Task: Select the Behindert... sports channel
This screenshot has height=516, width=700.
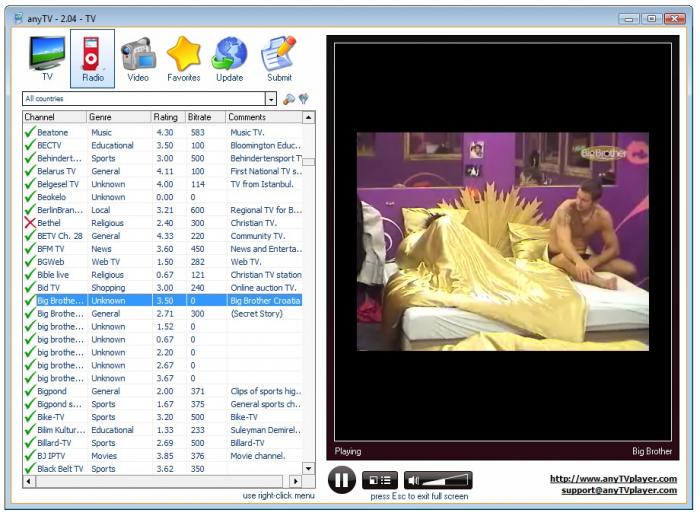Action: [59, 158]
